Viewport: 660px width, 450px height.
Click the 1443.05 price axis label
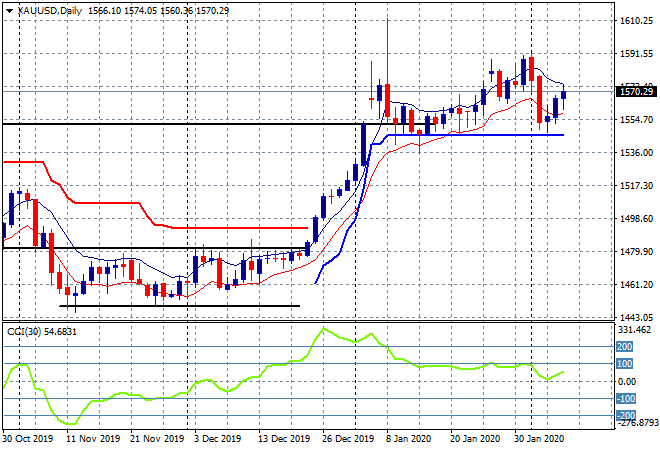(636, 317)
